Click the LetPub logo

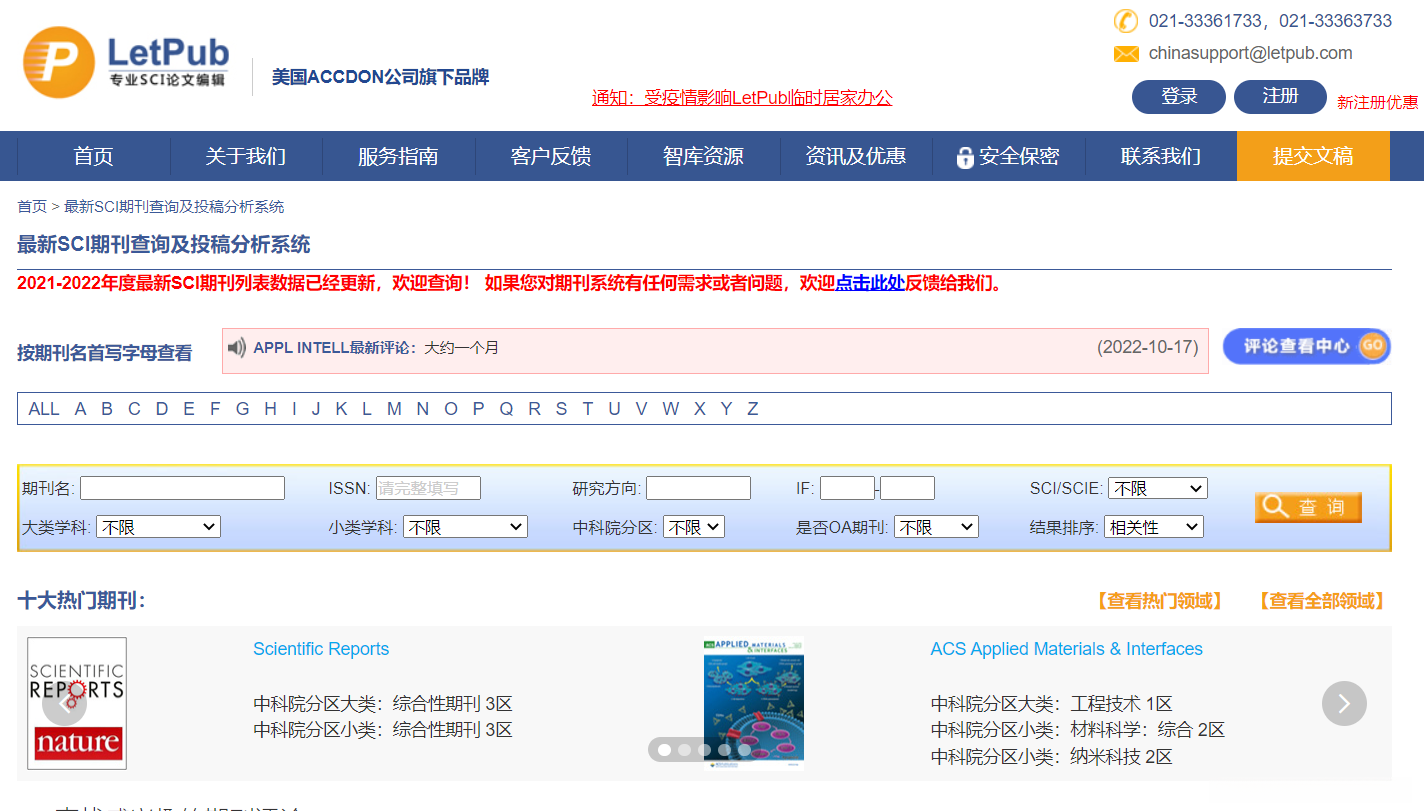pyautogui.click(x=126, y=62)
